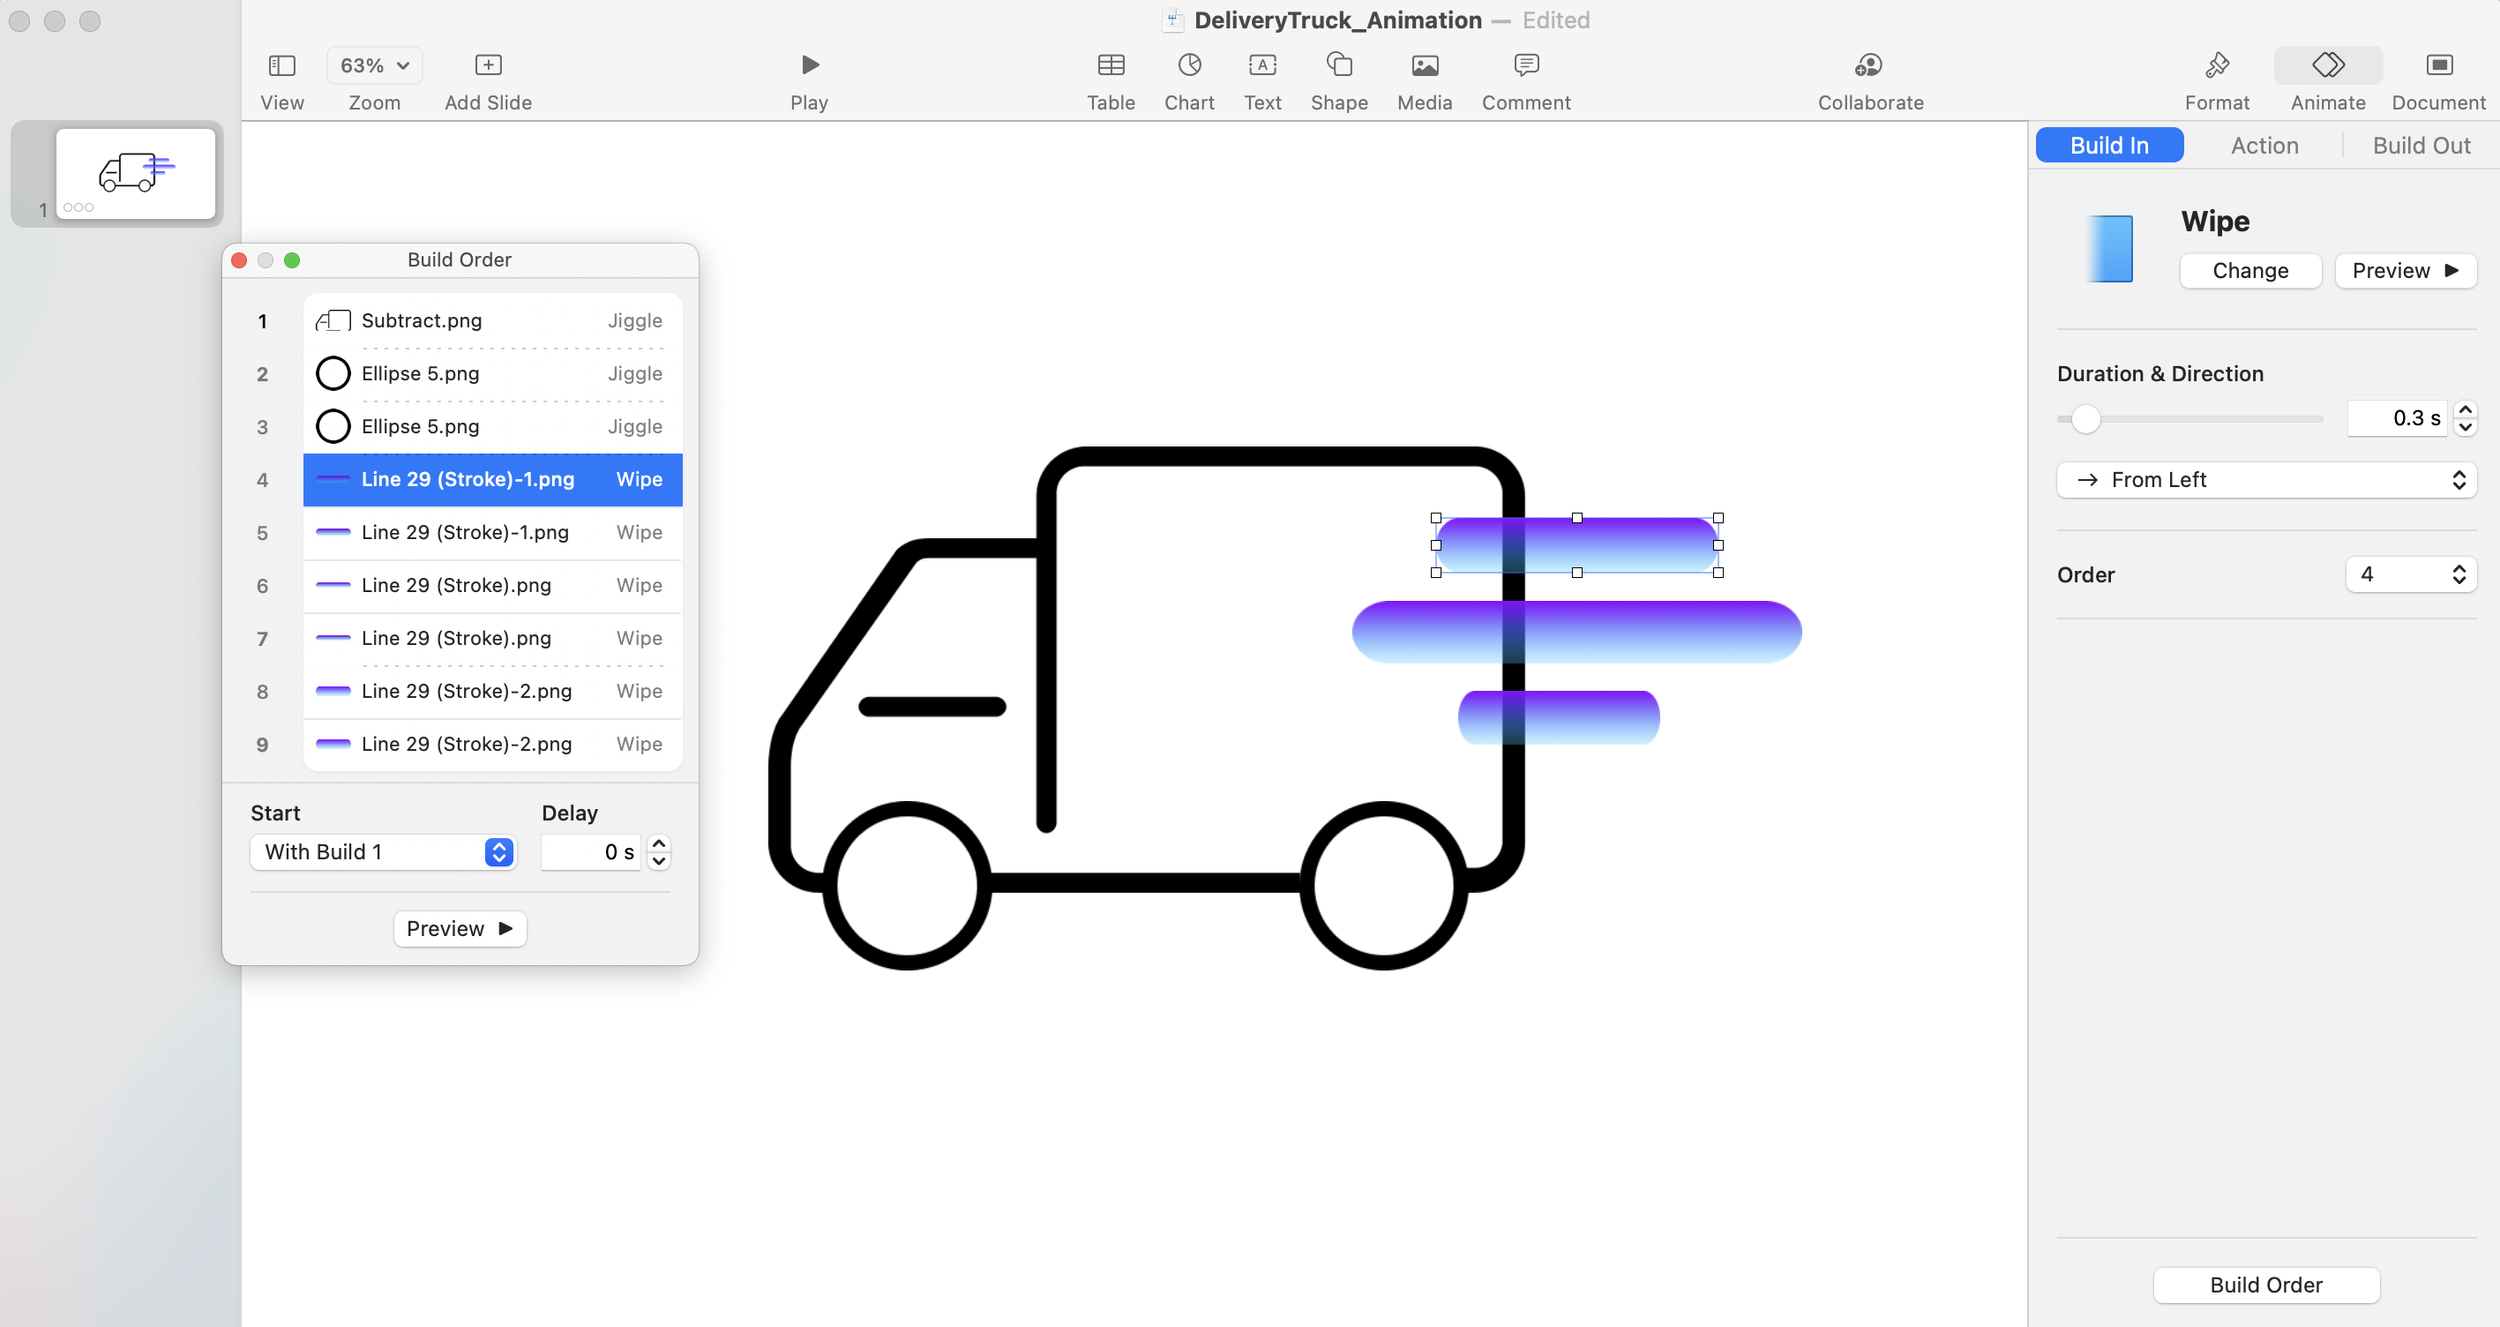2500x1327 pixels.
Task: Click the truck's rear wheel
Action: coord(1384,886)
